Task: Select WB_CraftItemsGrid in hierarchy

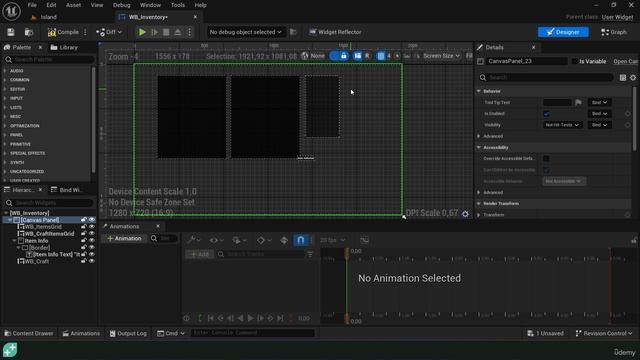Action: coord(49,234)
